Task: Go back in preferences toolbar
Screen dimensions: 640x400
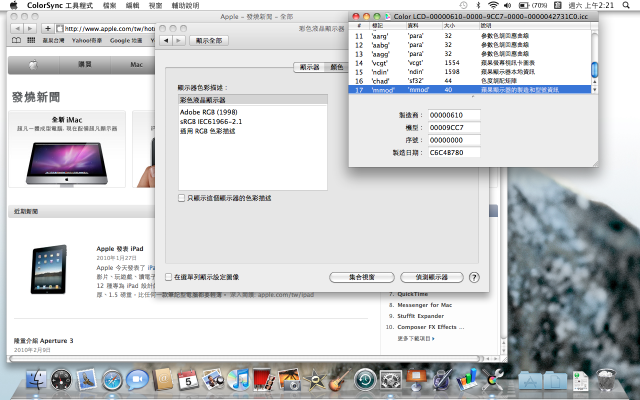Action: 166,40
